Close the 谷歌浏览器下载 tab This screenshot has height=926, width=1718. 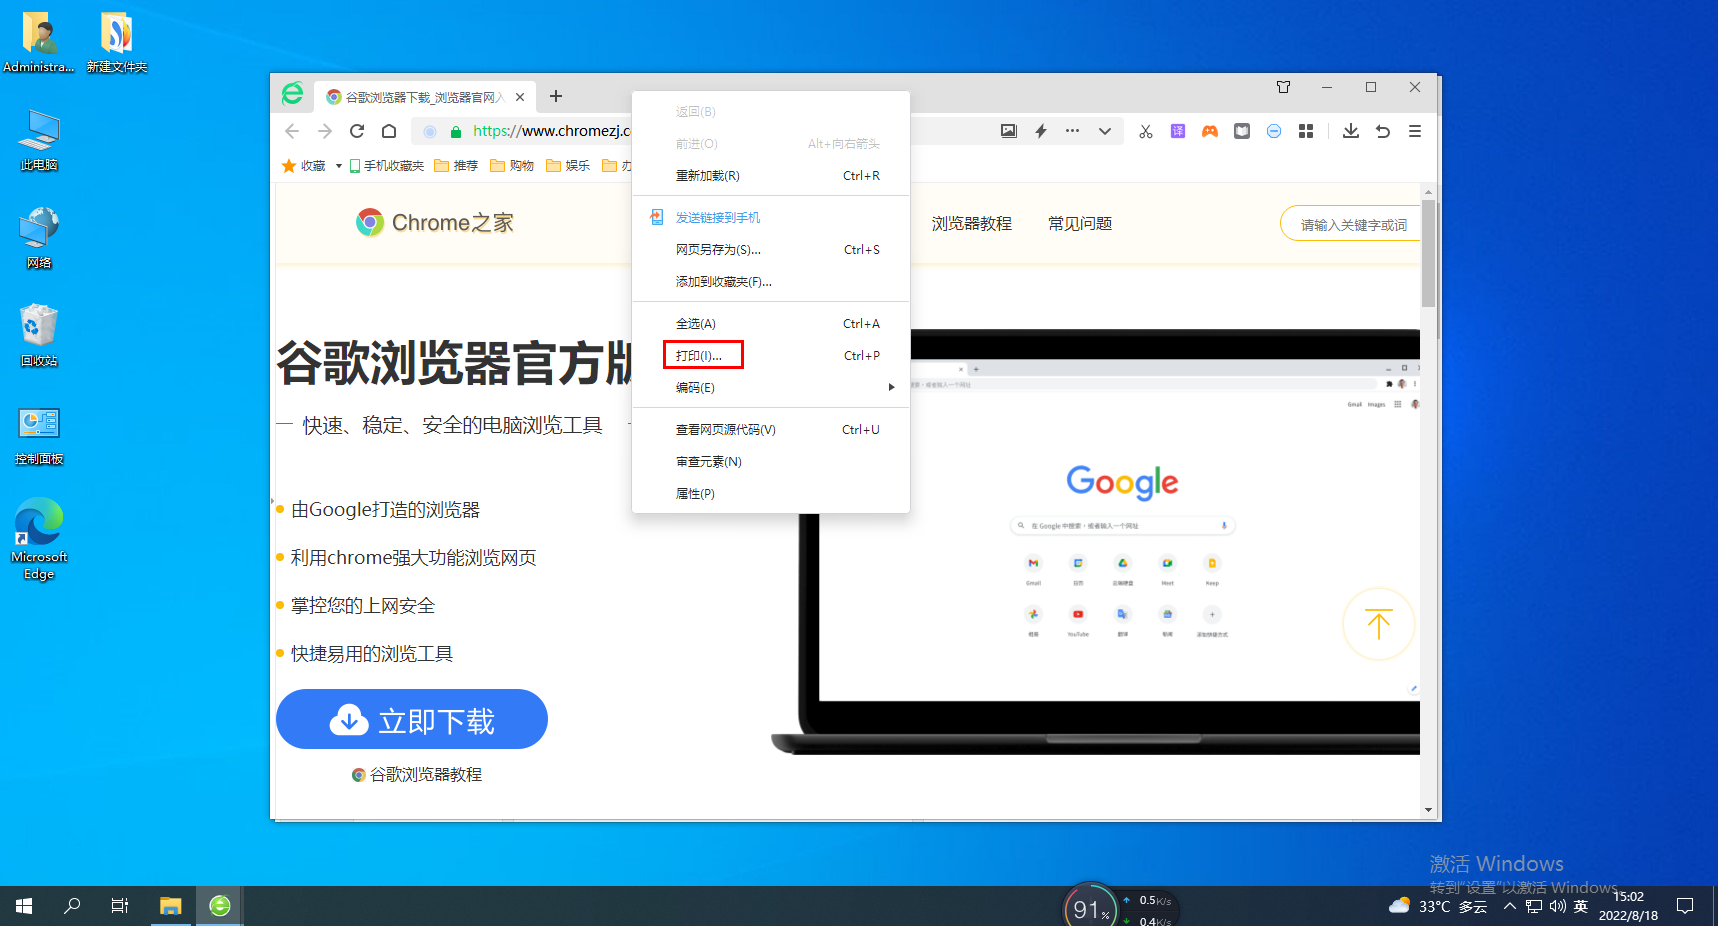520,97
